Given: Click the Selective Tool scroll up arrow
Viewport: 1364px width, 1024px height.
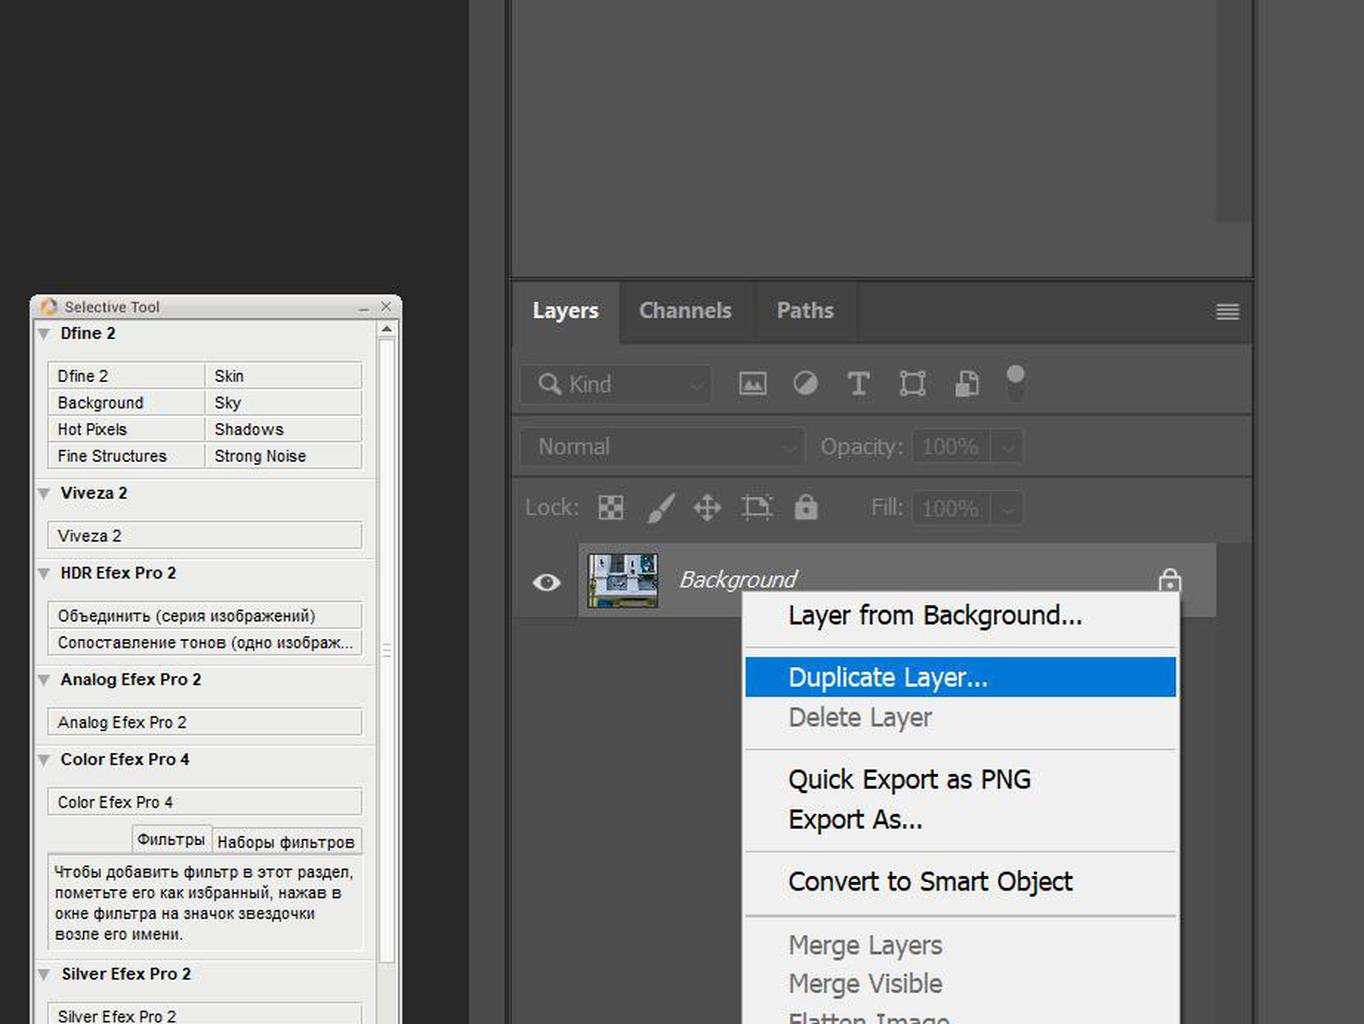Looking at the screenshot, I should pos(386,329).
